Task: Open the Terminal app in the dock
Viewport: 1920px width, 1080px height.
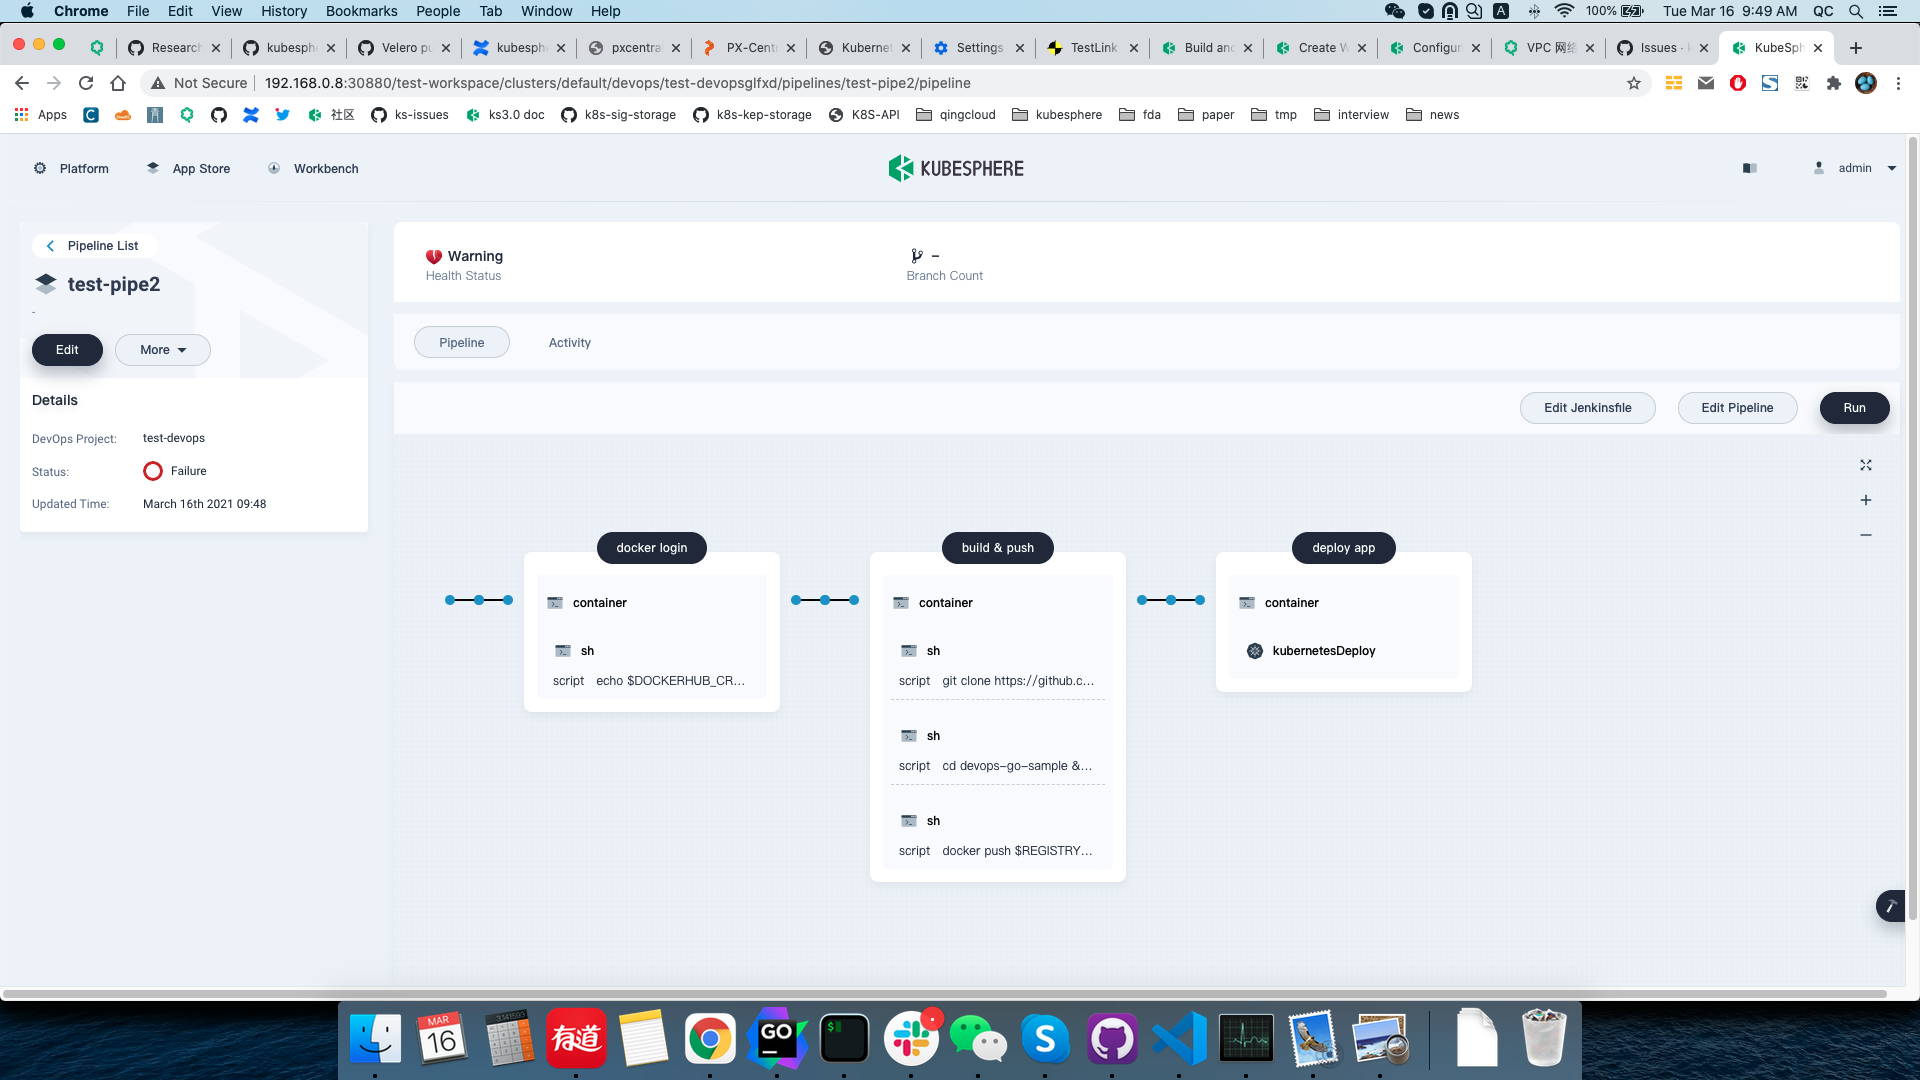Action: (844, 1039)
